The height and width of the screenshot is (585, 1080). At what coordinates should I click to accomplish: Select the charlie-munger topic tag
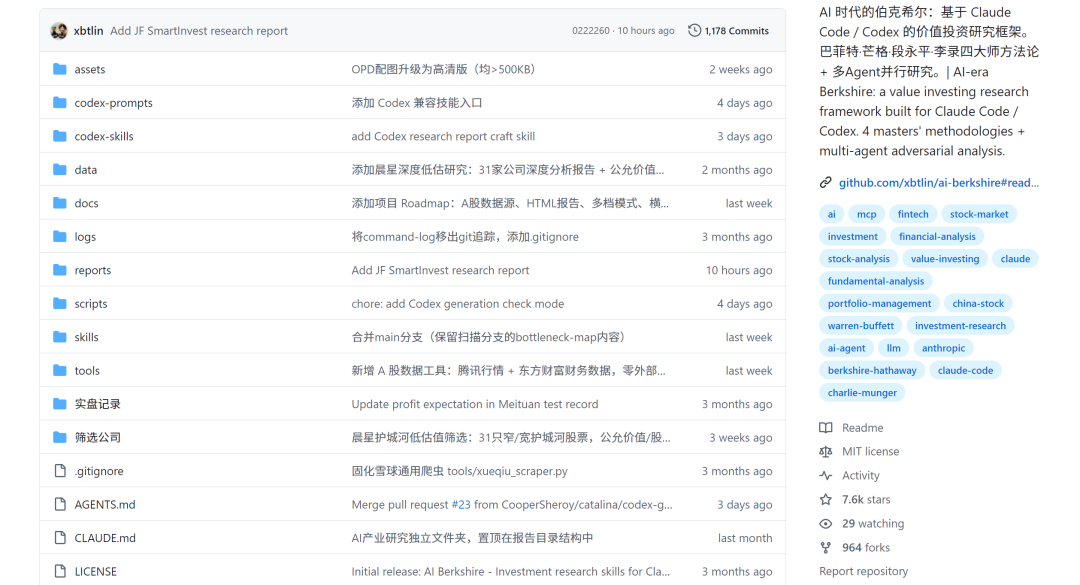point(862,393)
